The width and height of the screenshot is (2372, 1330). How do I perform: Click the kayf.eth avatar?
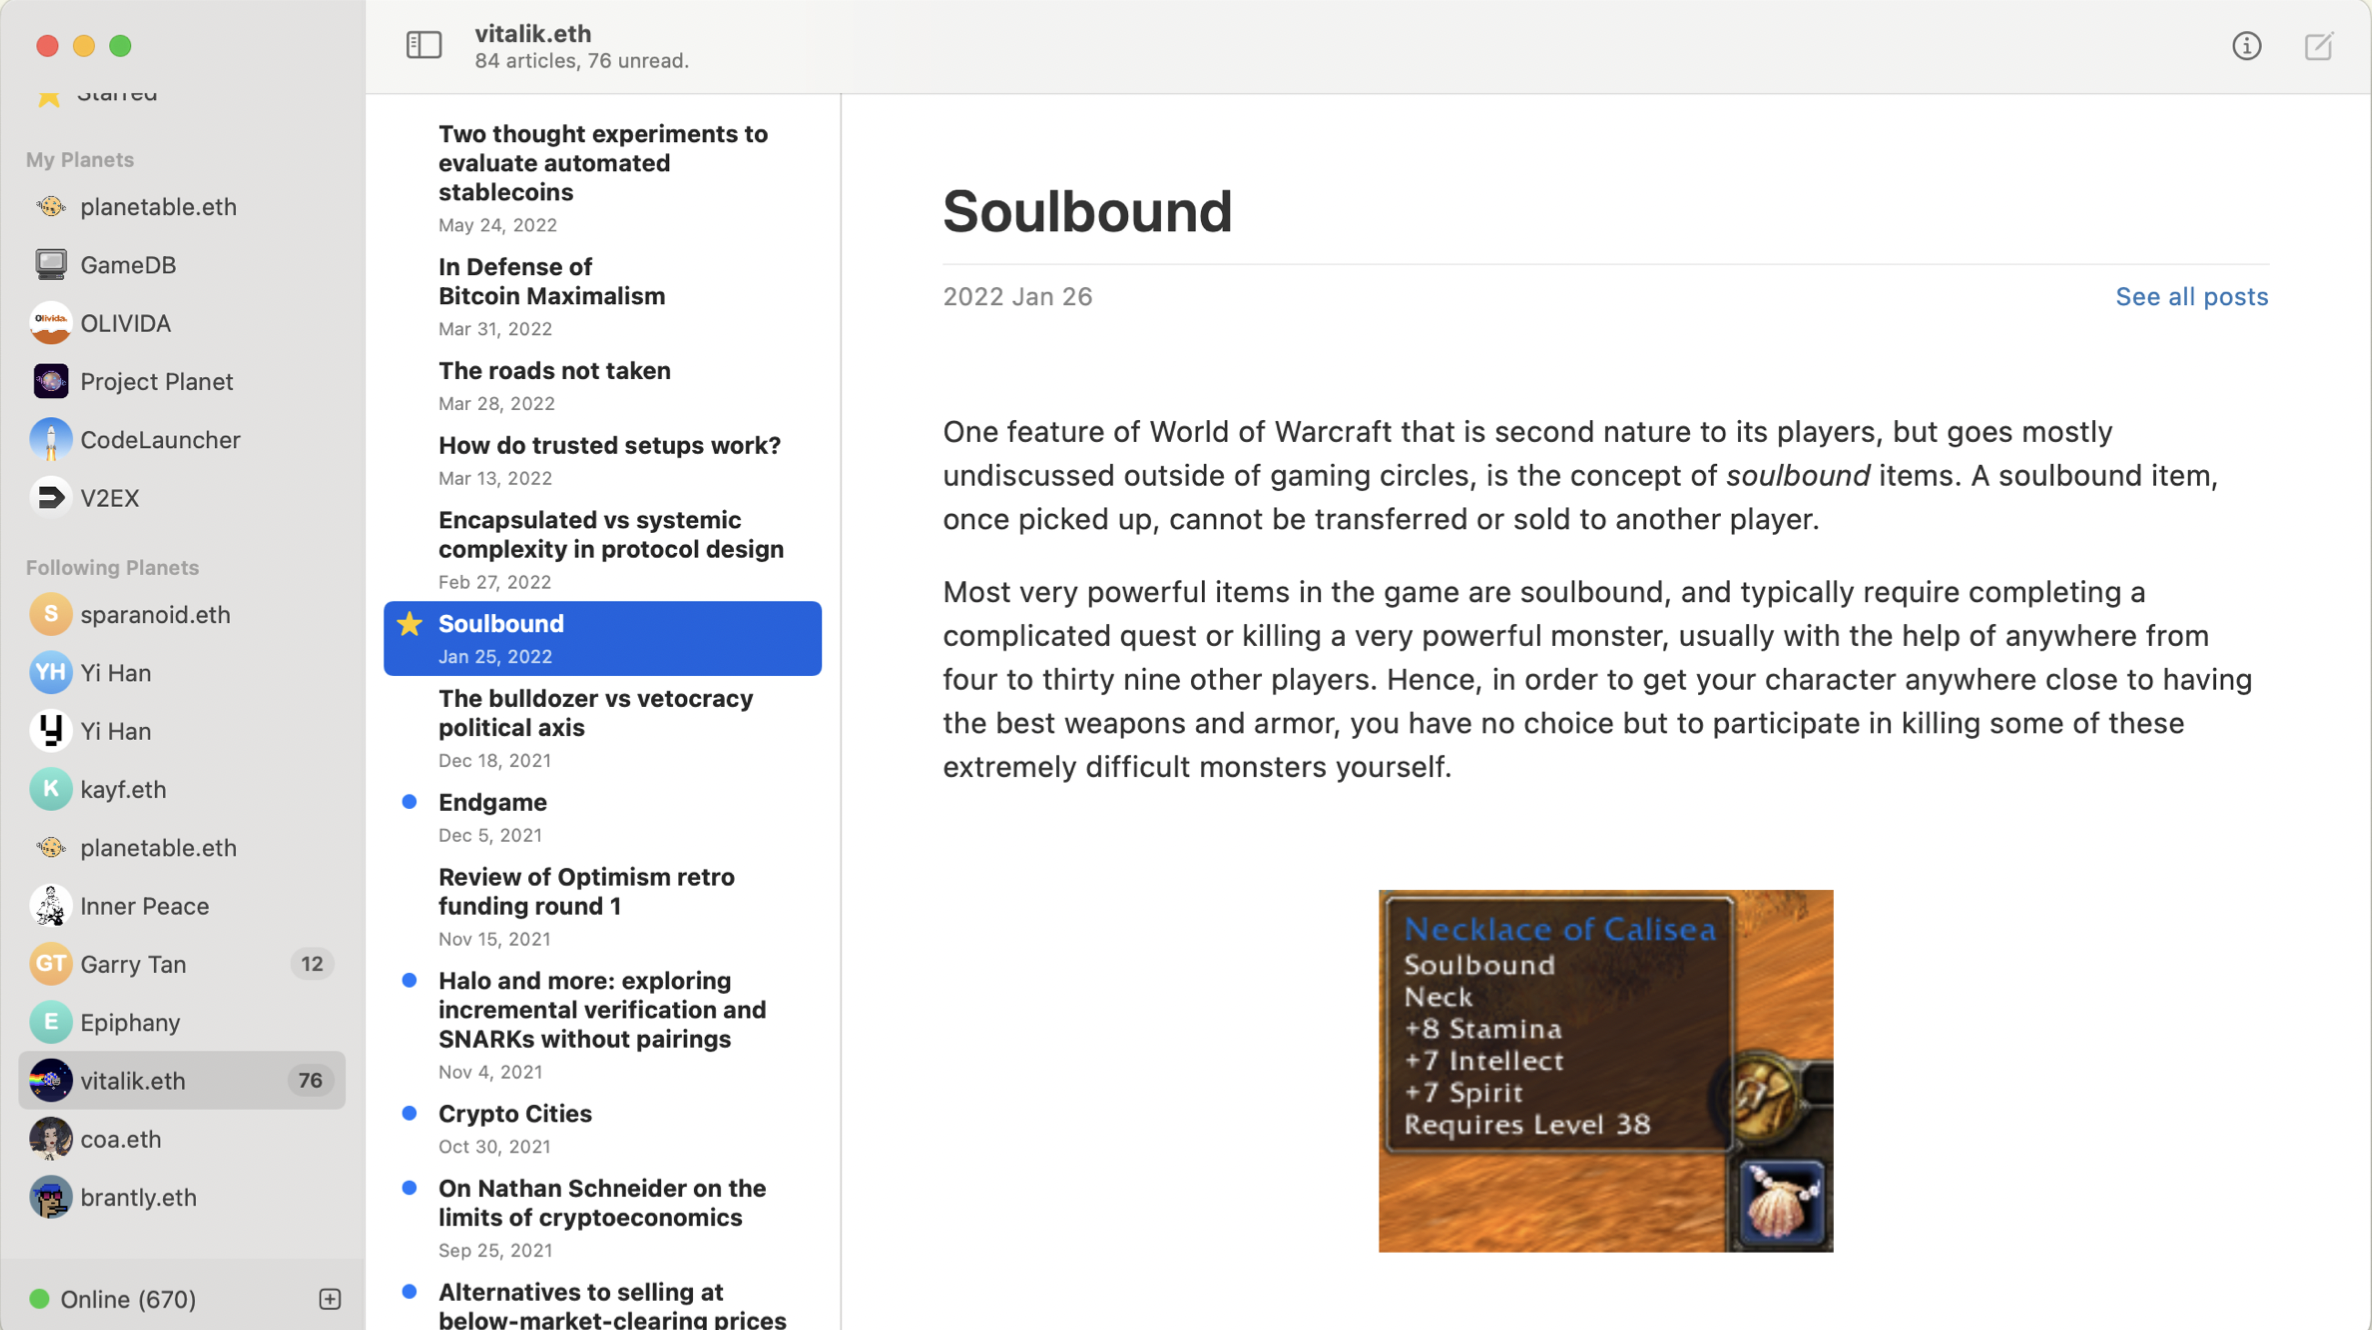pos(51,789)
